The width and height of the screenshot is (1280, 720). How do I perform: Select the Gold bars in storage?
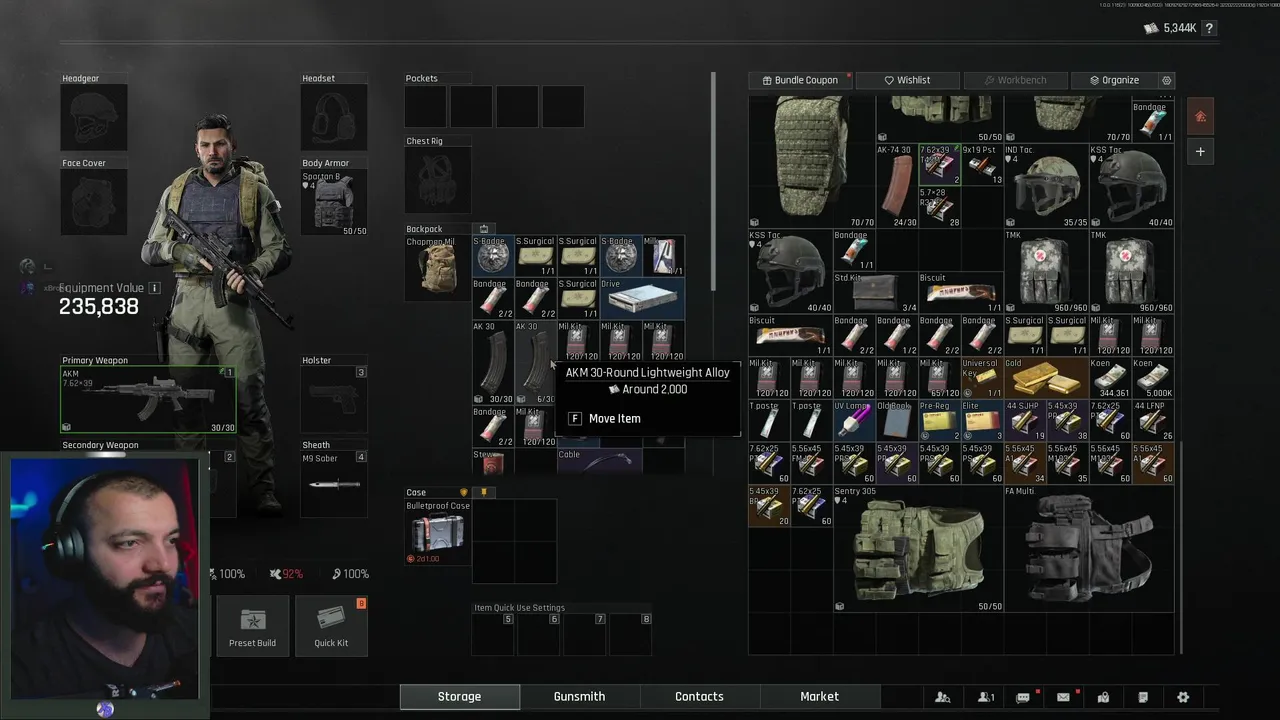click(1046, 378)
